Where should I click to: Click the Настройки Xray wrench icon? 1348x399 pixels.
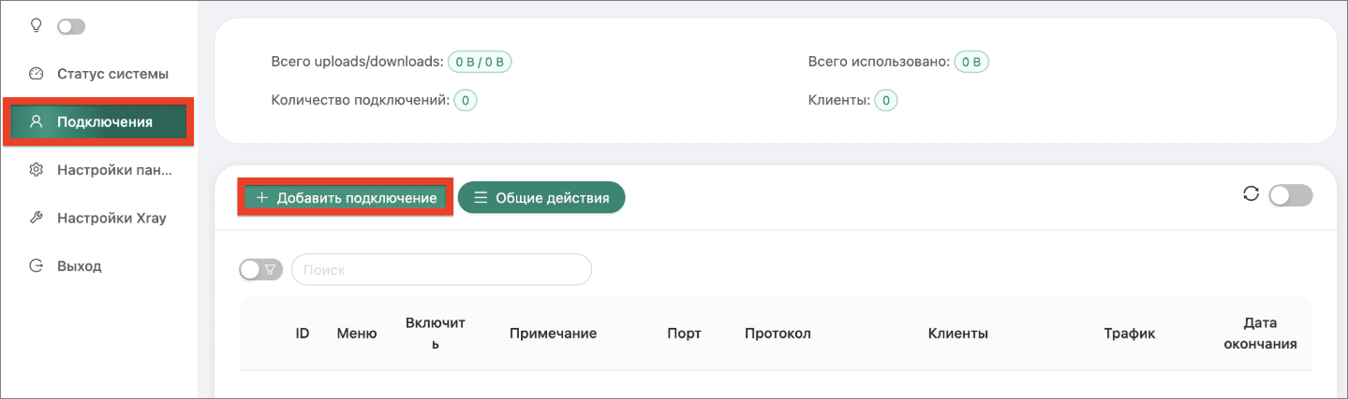click(36, 218)
